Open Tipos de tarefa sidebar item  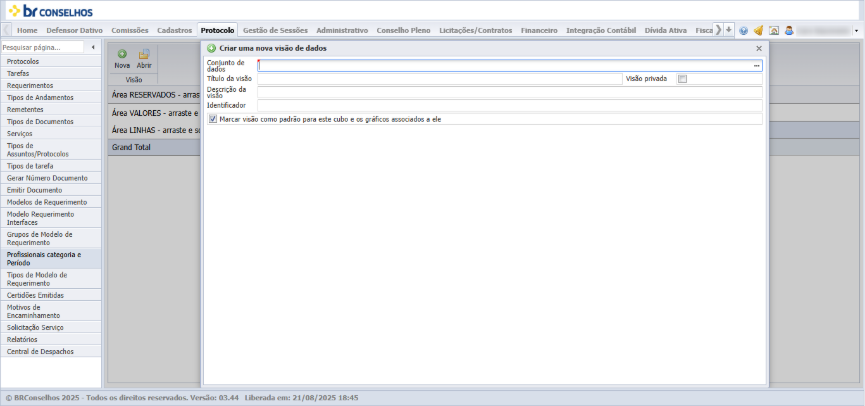tap(51, 166)
